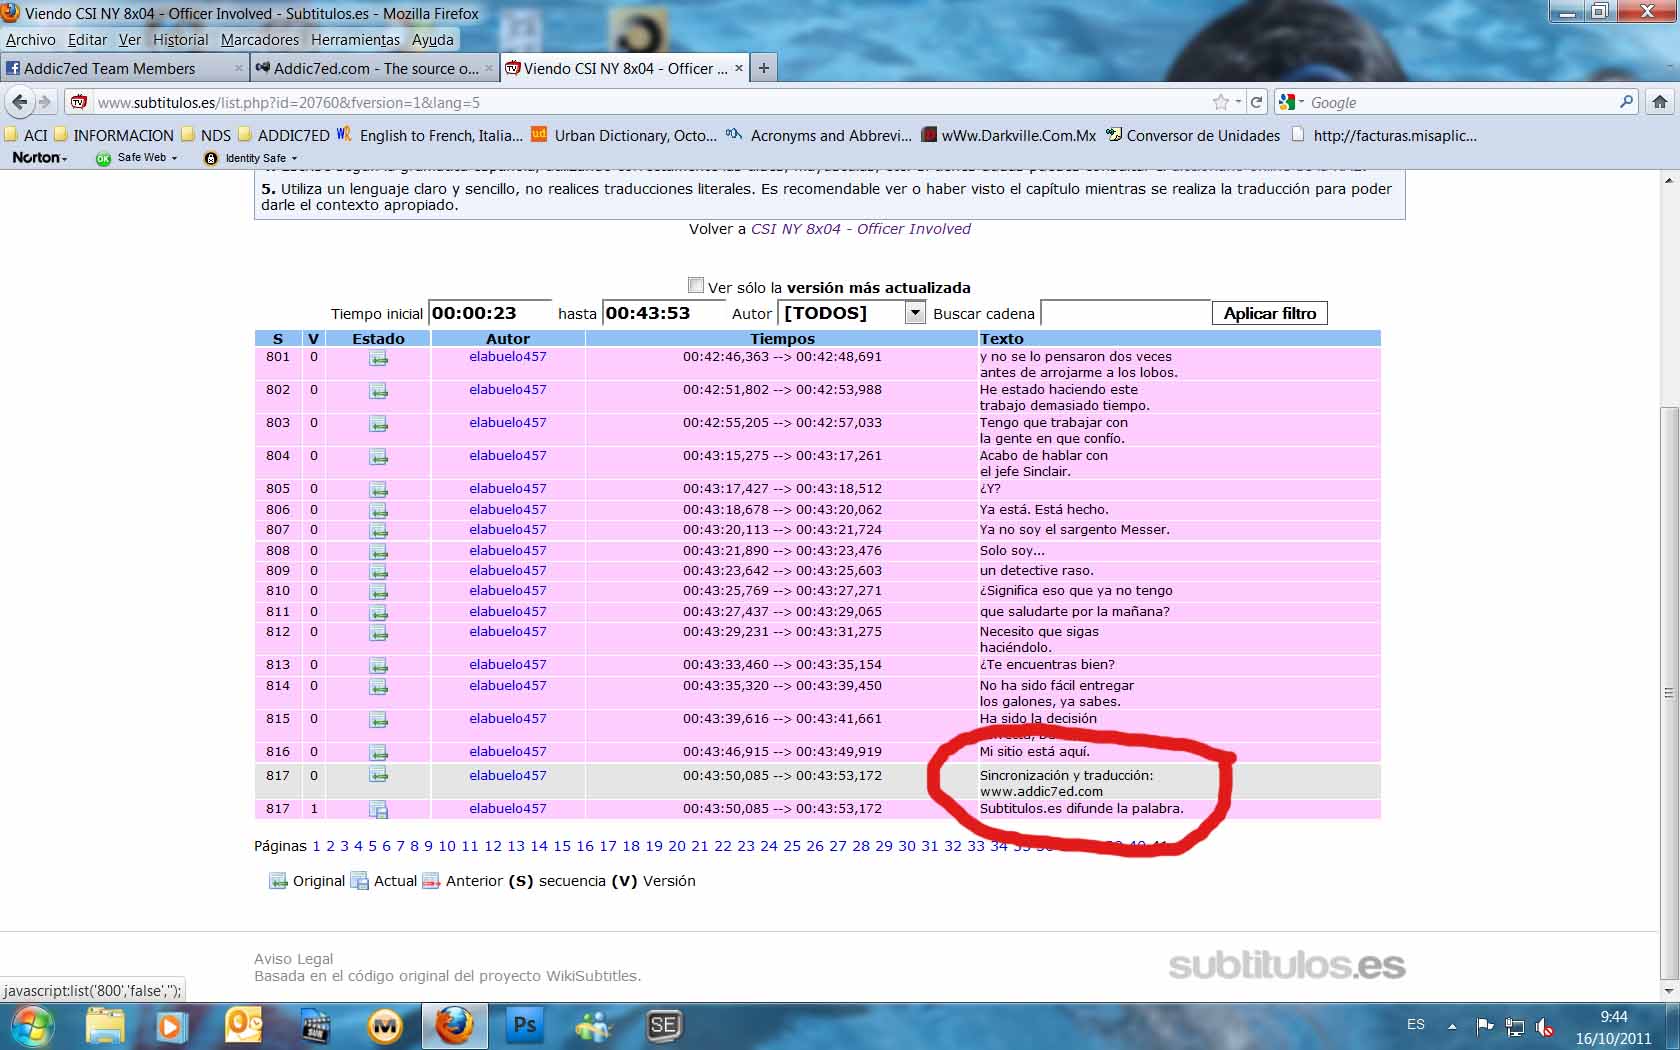
Task: Open the Historial menu
Action: (180, 40)
